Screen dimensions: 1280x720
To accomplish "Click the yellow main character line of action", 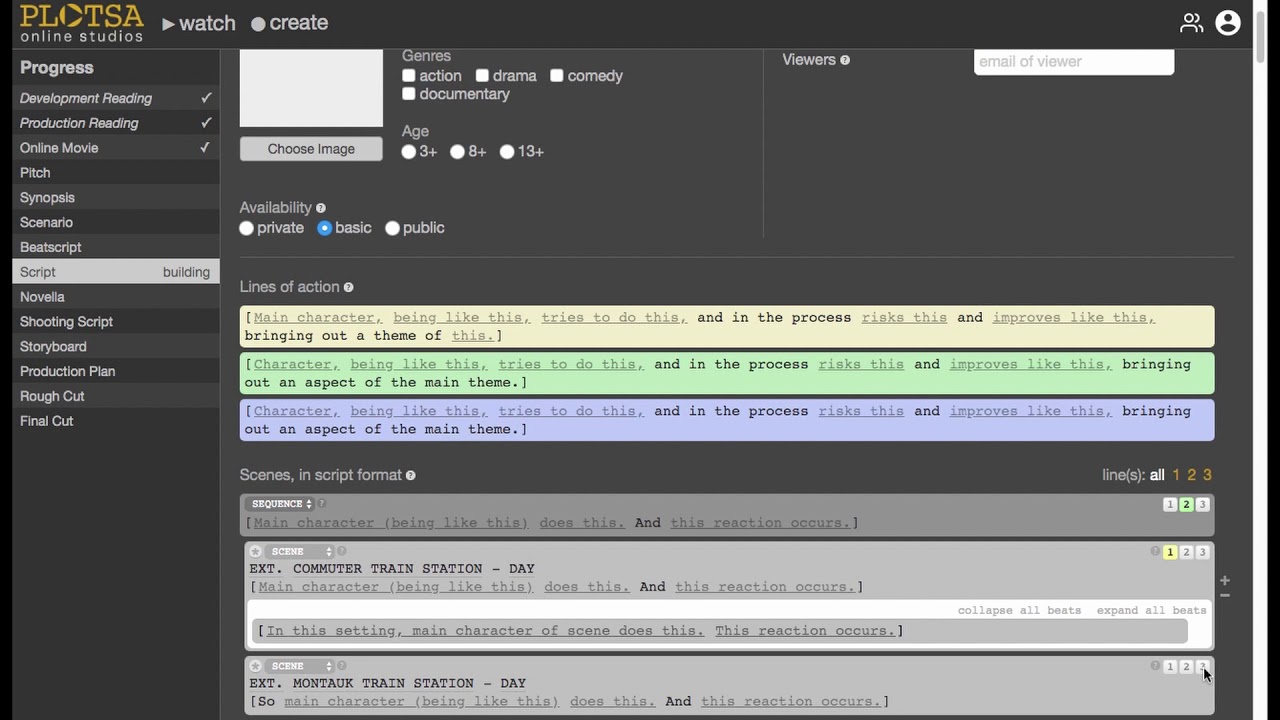I will click(x=727, y=327).
